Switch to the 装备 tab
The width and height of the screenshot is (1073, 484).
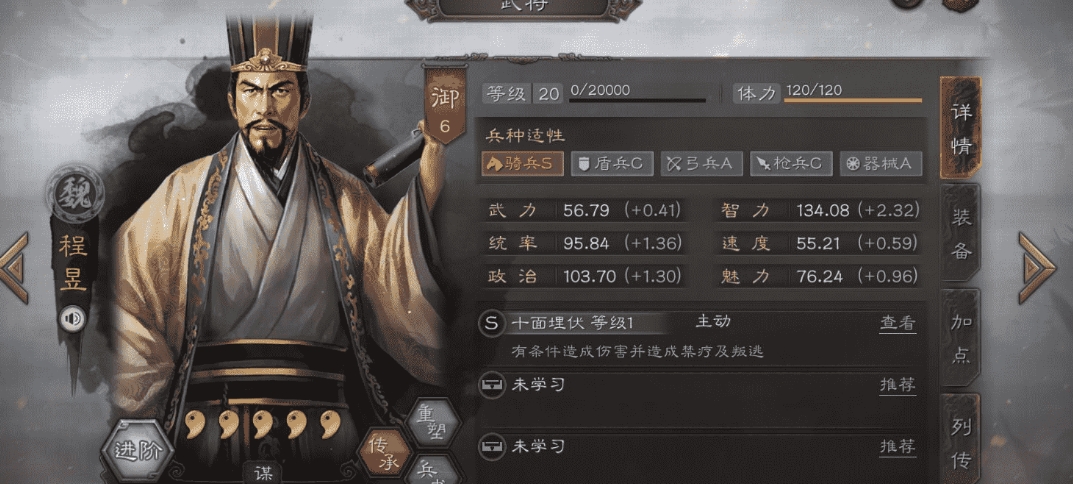click(961, 233)
